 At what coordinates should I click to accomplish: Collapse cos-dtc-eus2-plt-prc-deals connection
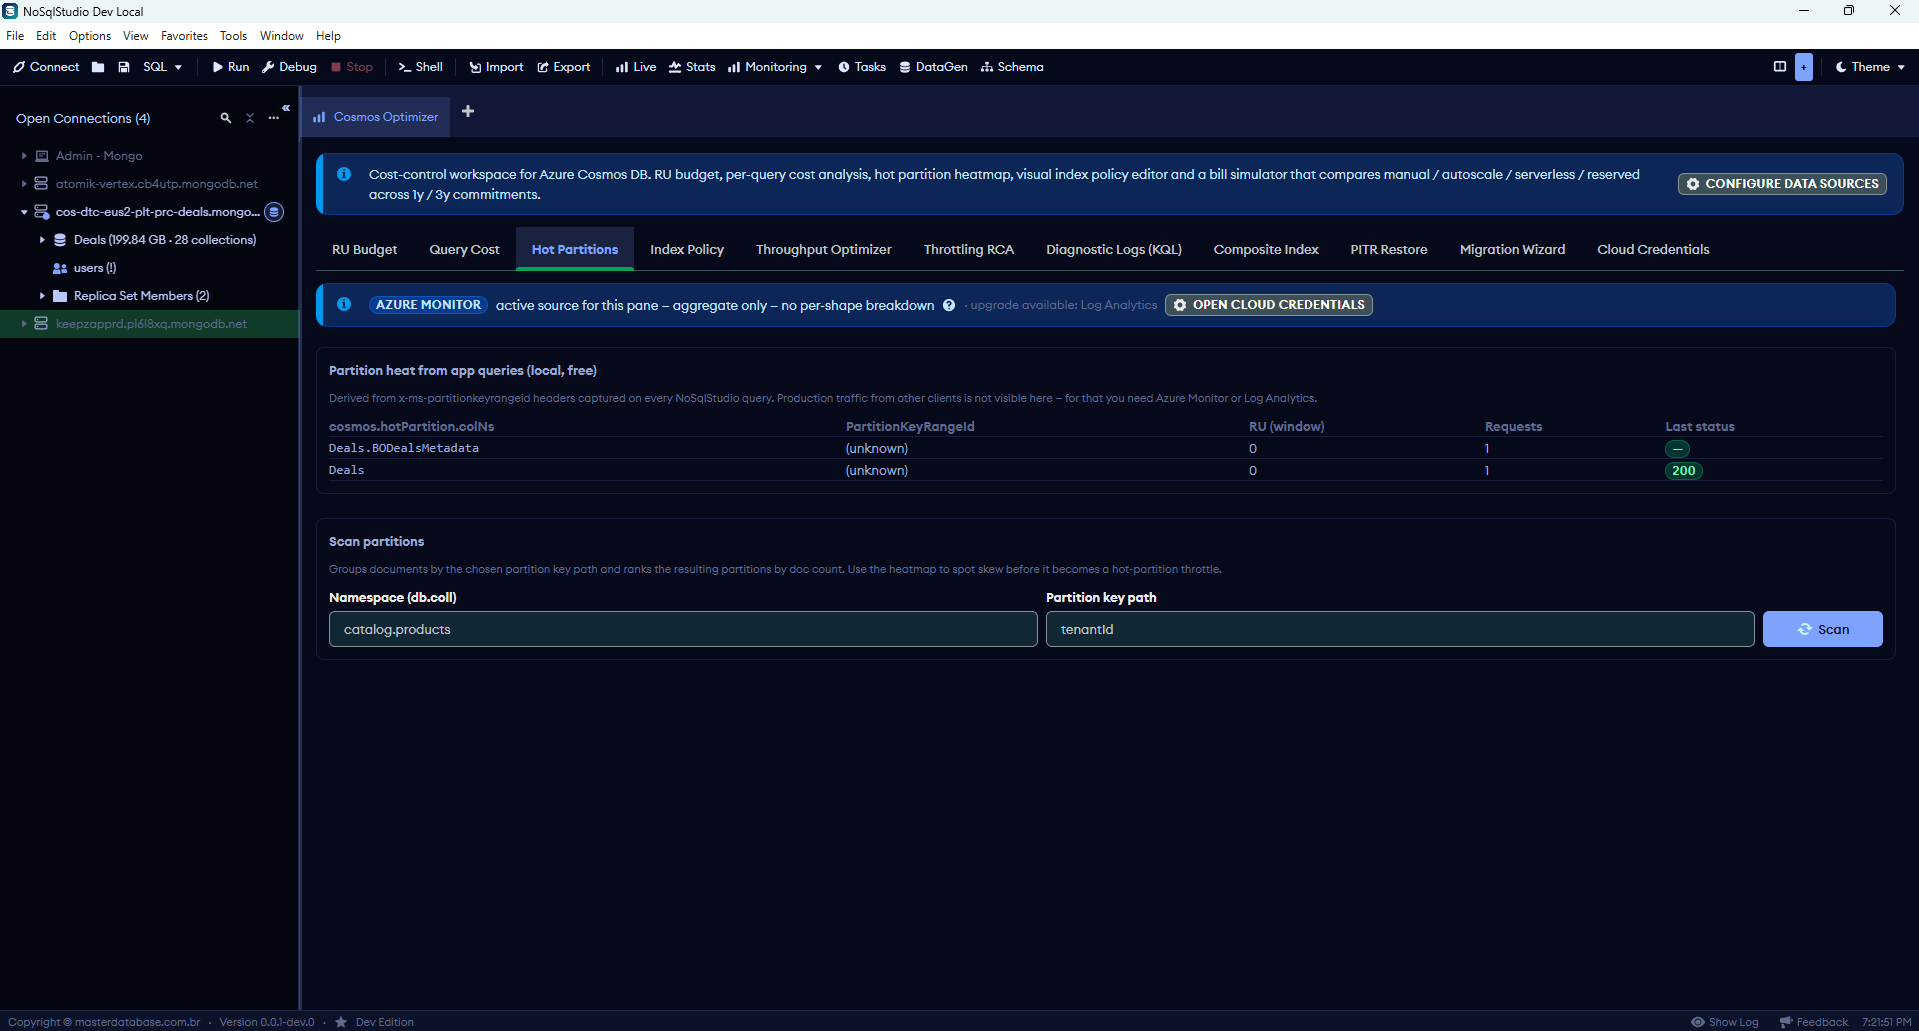(24, 212)
